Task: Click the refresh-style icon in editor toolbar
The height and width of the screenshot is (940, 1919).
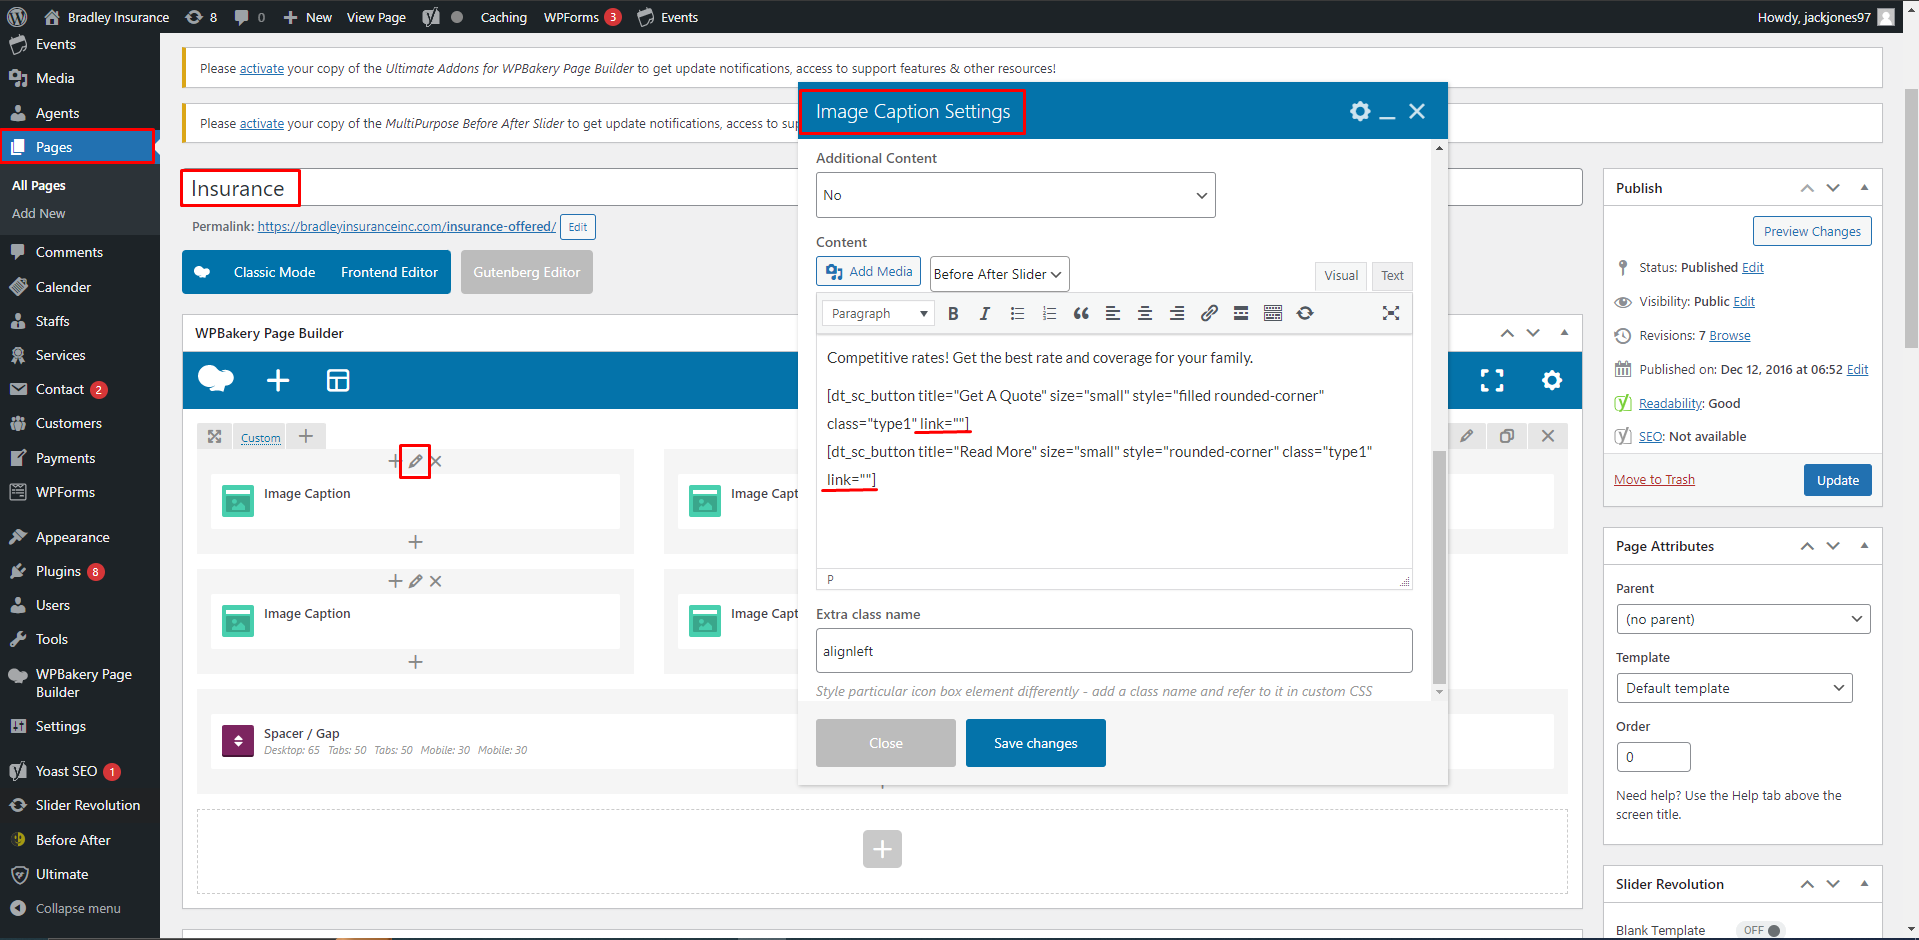Action: pos(1305,313)
